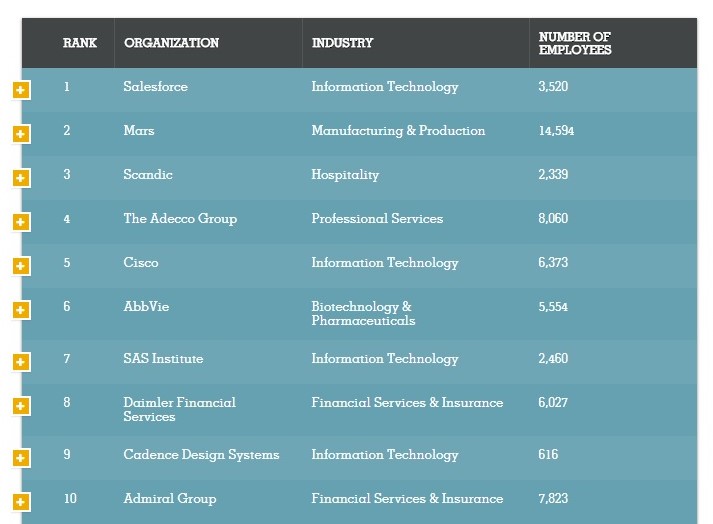
Task: Select the Cisco organization cell
Action: coord(141,263)
